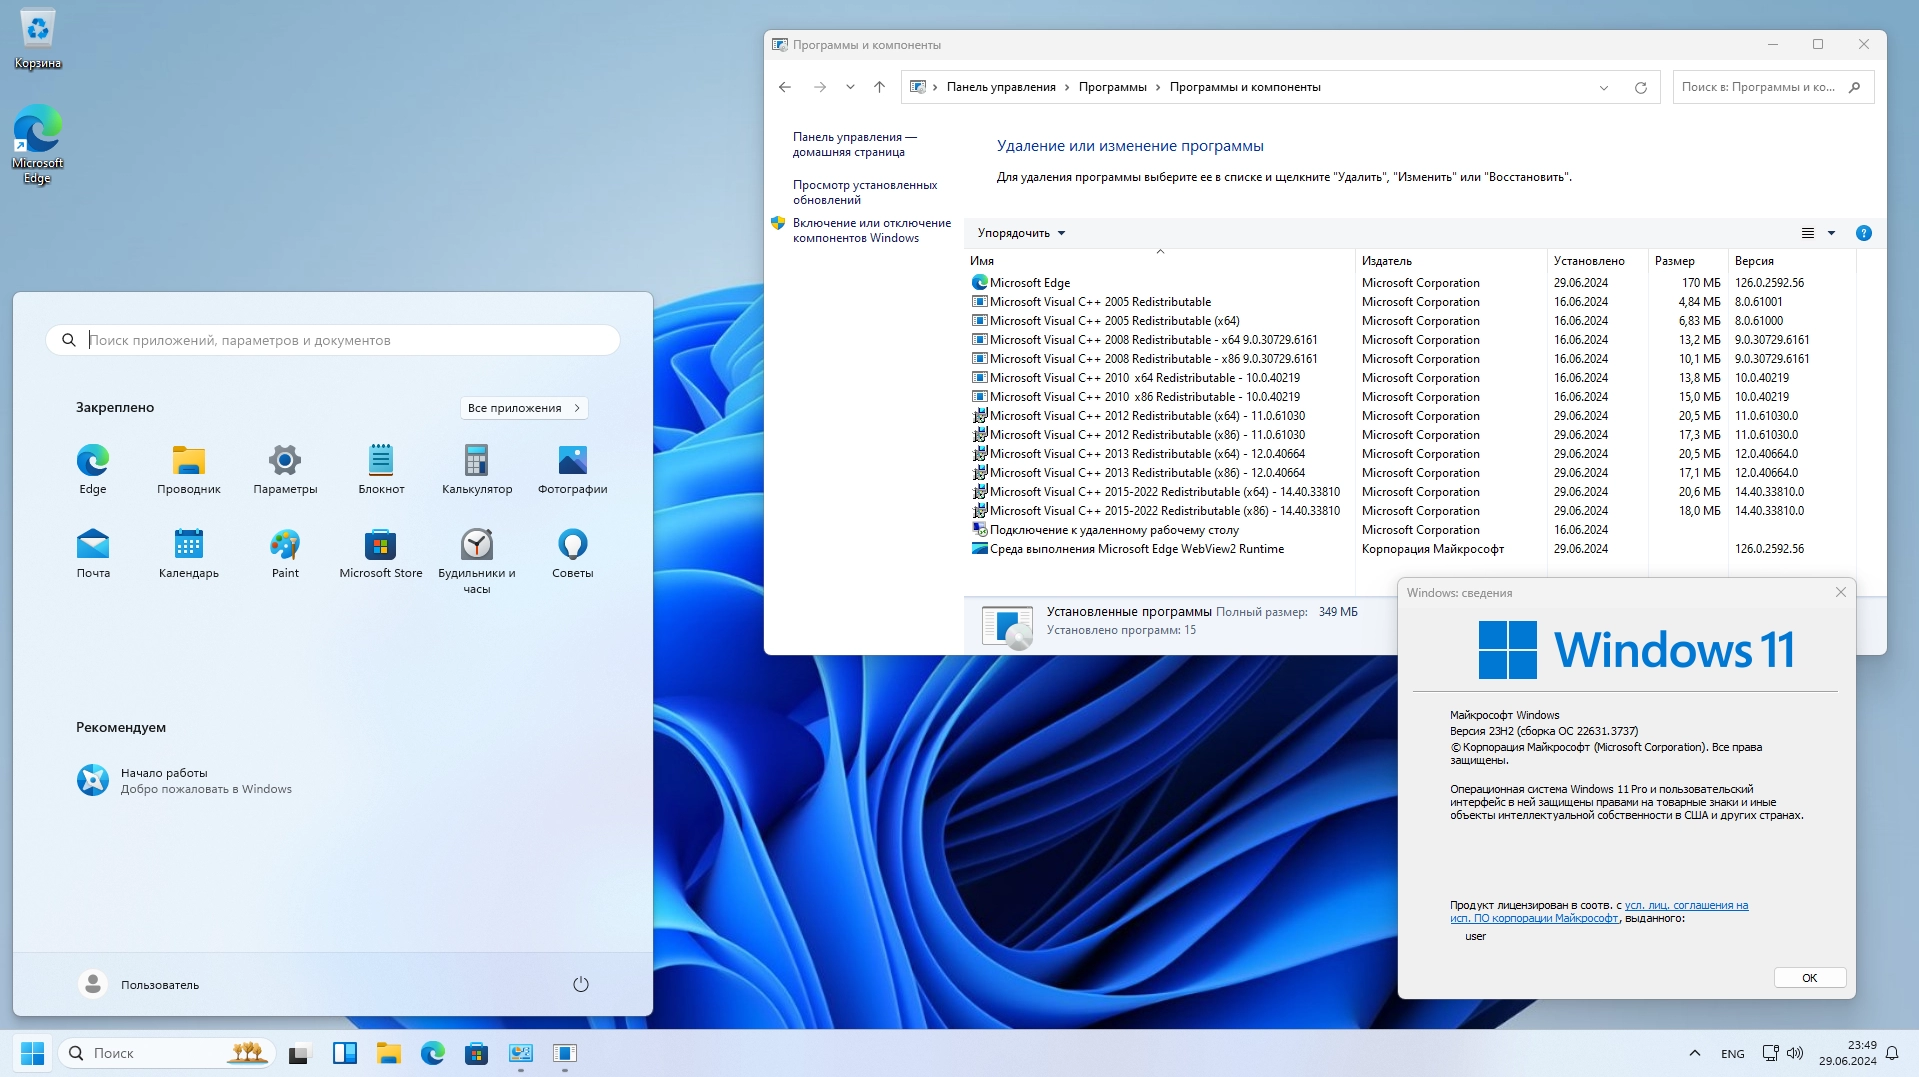Refresh the Programs and Features list

point(1640,88)
